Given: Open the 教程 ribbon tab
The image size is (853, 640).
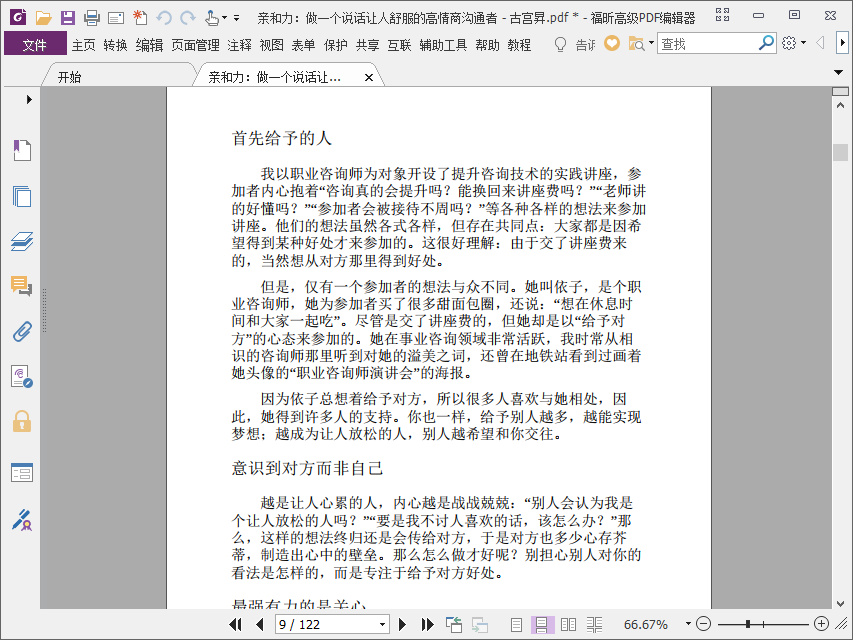Looking at the screenshot, I should 519,45.
